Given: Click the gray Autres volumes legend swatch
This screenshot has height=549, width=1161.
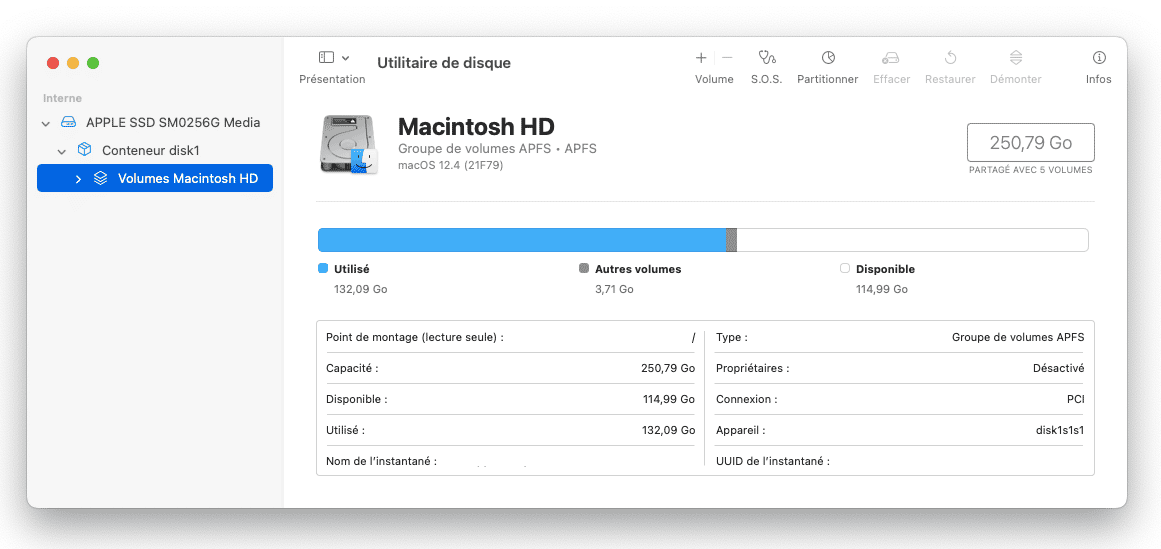Looking at the screenshot, I should (583, 268).
